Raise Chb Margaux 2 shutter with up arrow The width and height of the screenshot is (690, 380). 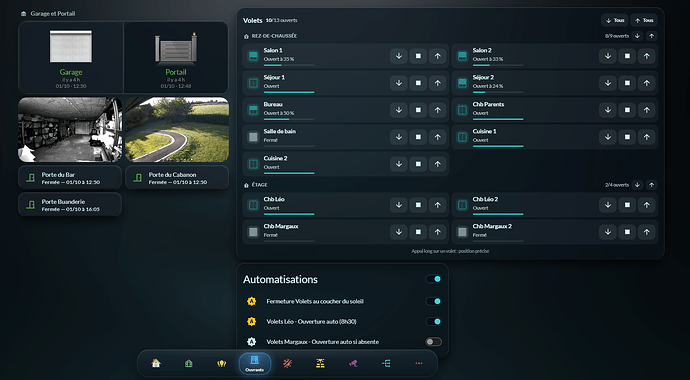646,232
